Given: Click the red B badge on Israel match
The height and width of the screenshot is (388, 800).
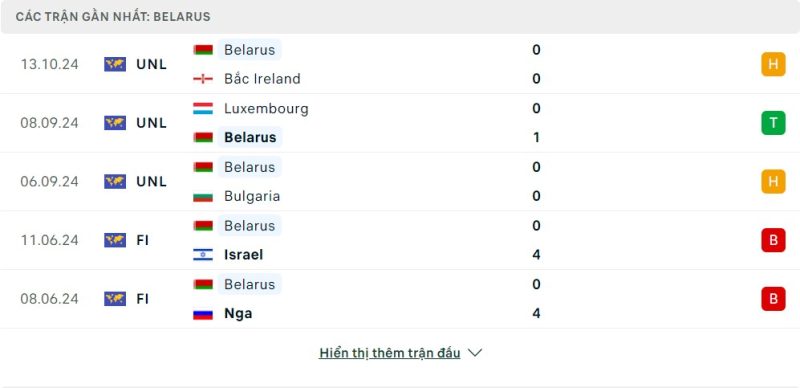Looking at the screenshot, I should (x=773, y=240).
